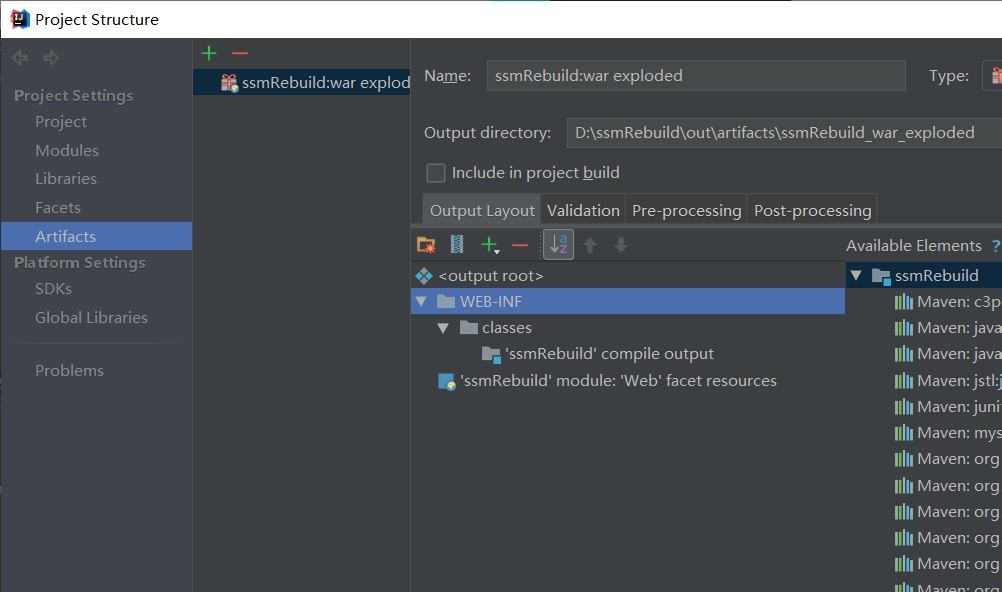Click IntelliJ logo in title bar
The height and width of the screenshot is (592, 1002).
tap(20, 19)
